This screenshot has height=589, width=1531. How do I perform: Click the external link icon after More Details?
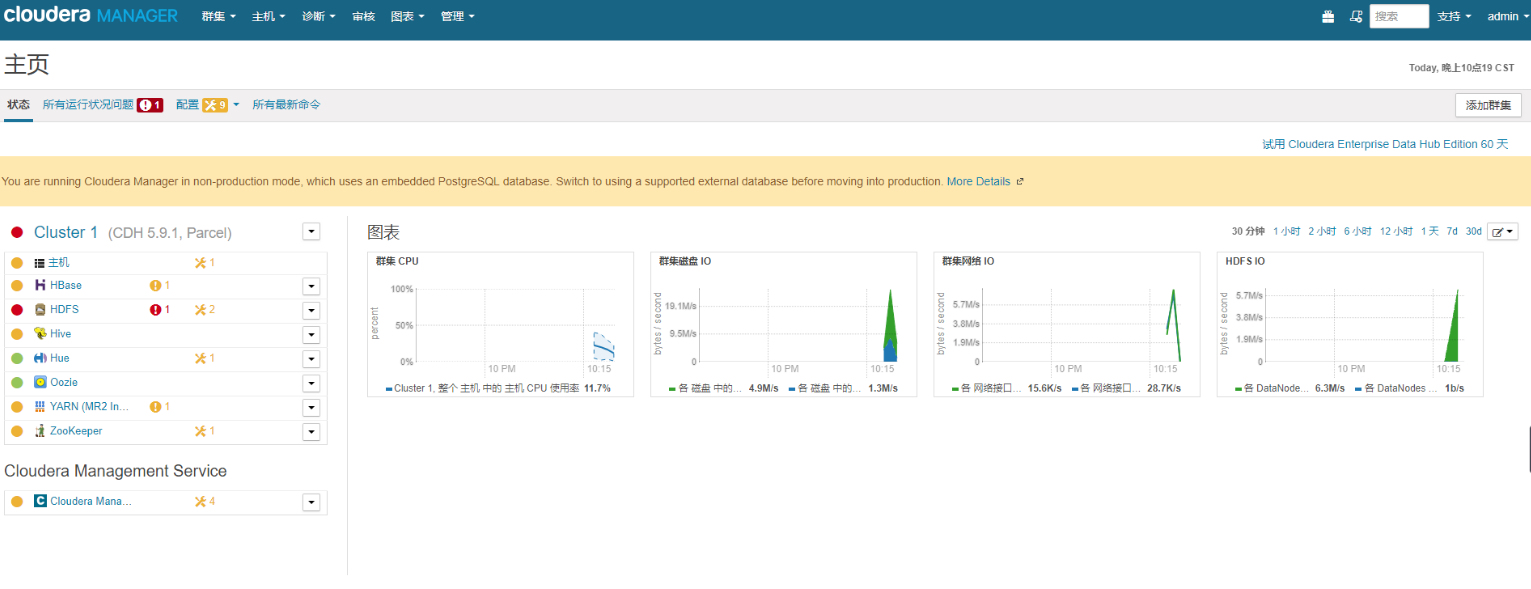coord(1020,182)
